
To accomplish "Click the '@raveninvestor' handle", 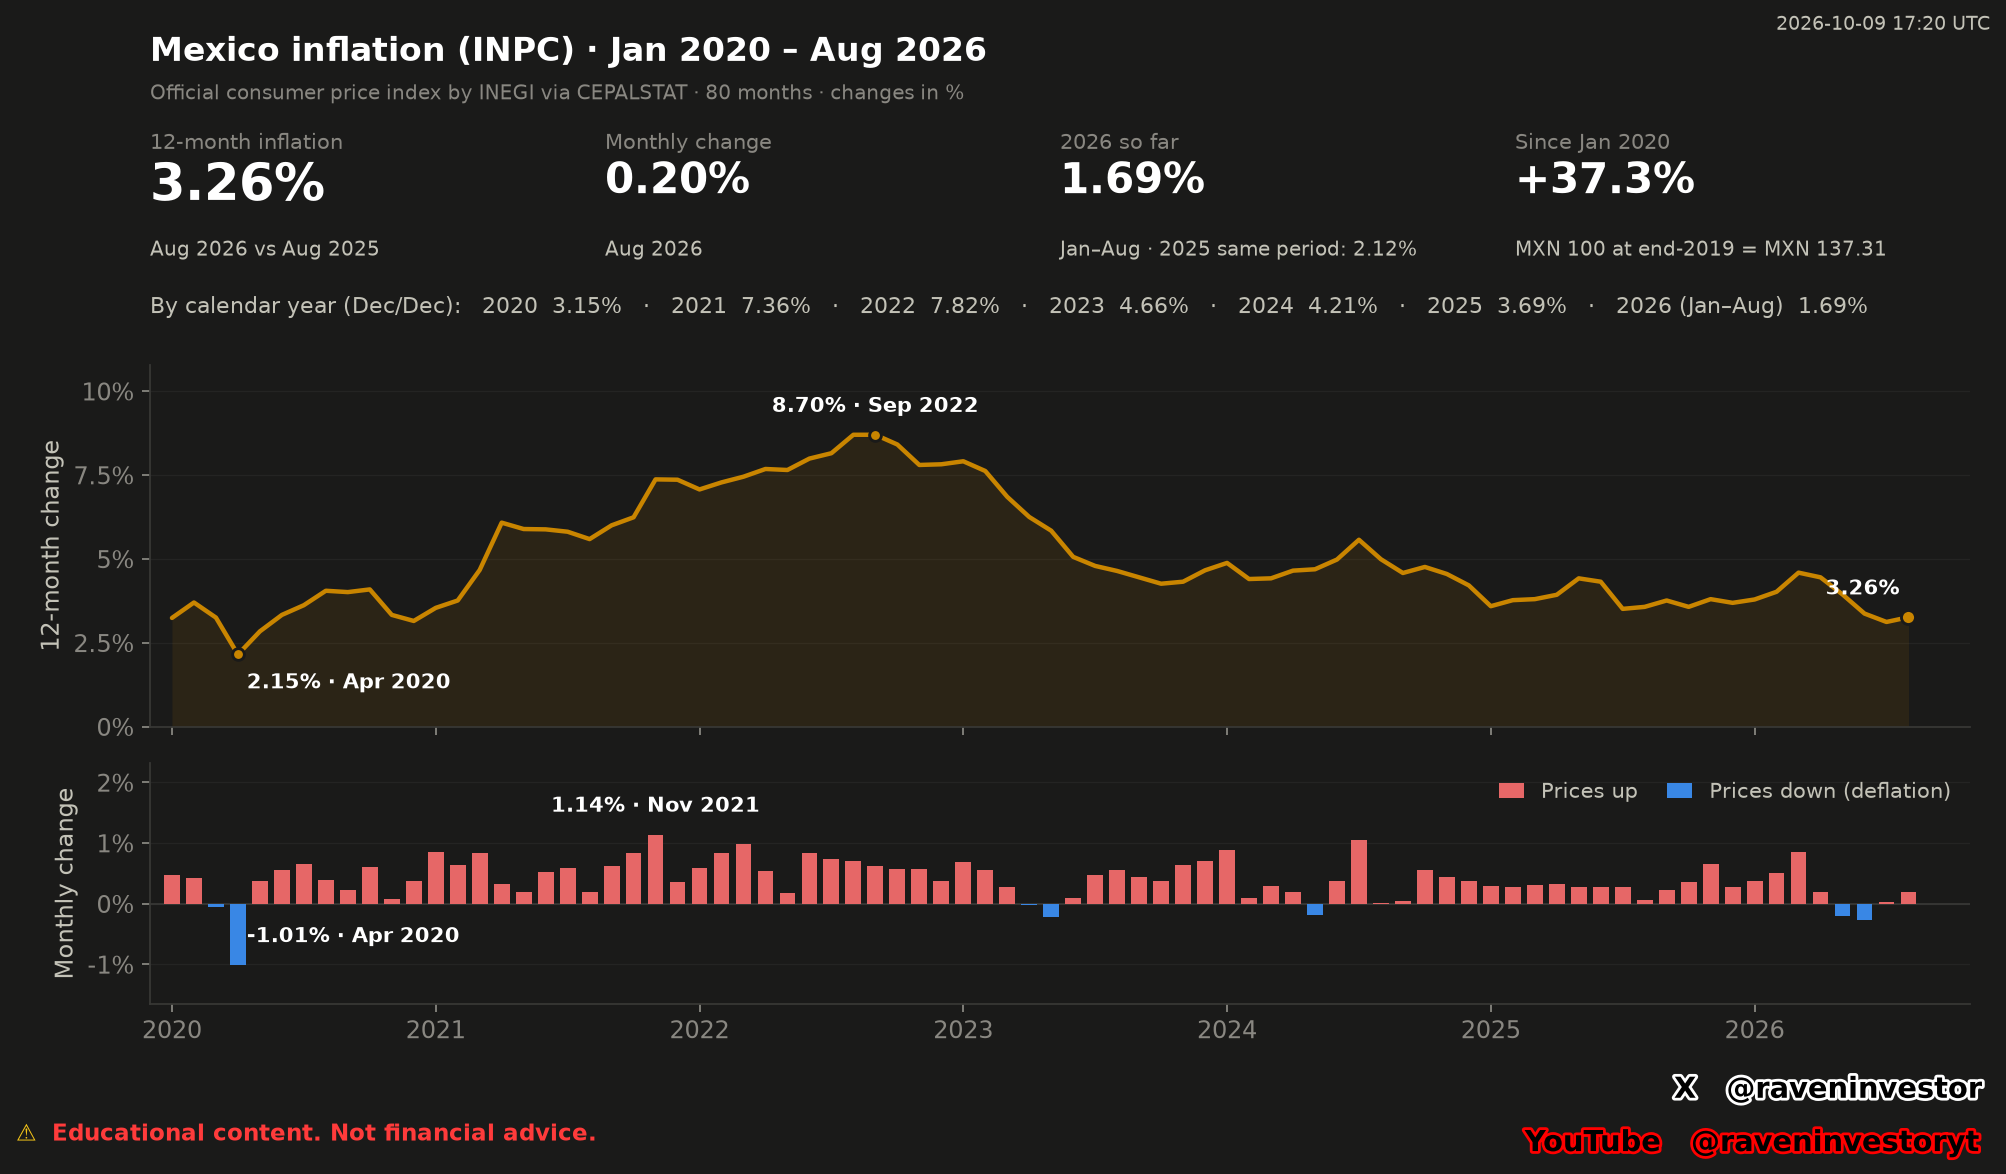I will tap(1854, 1088).
